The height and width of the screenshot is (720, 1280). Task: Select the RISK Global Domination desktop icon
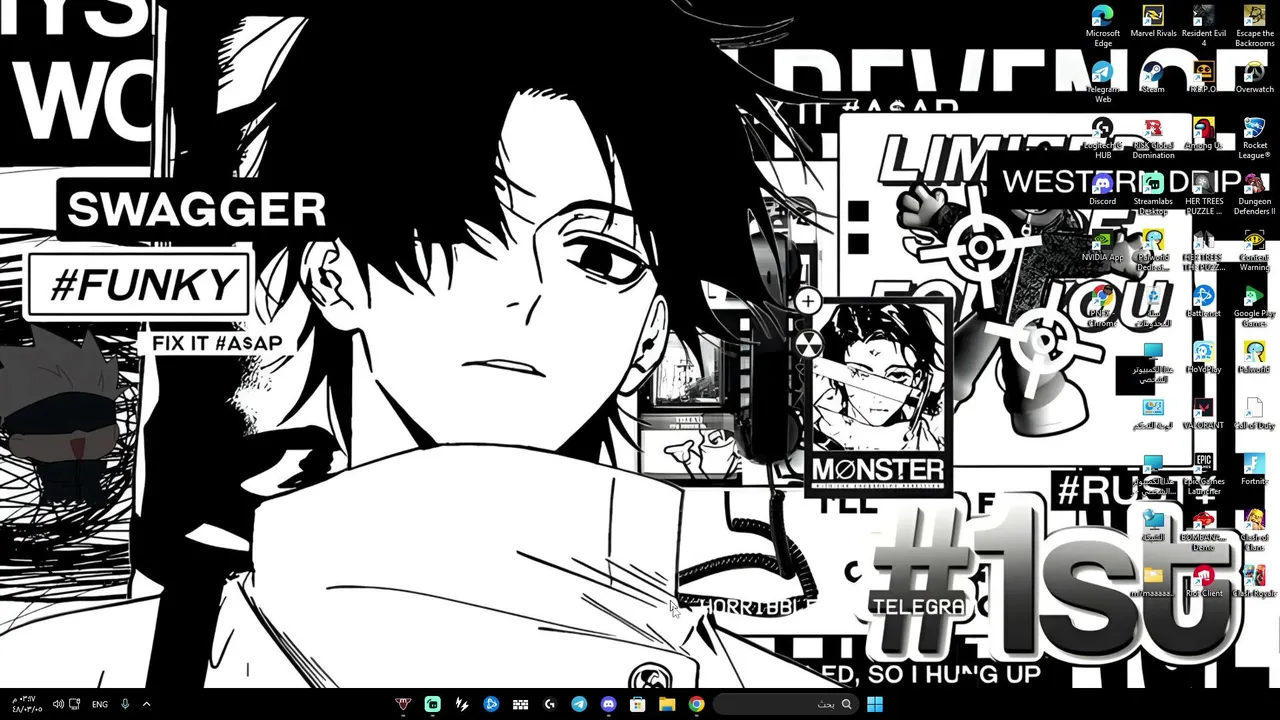pos(1153,138)
